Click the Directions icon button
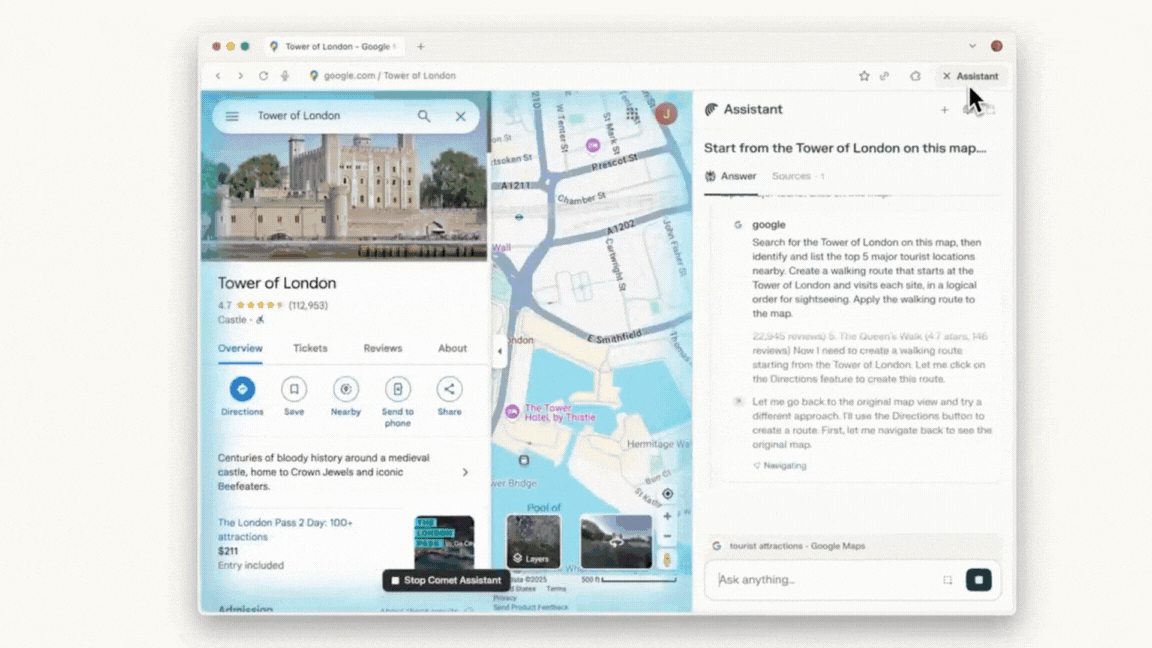The height and width of the screenshot is (648, 1152). click(242, 389)
